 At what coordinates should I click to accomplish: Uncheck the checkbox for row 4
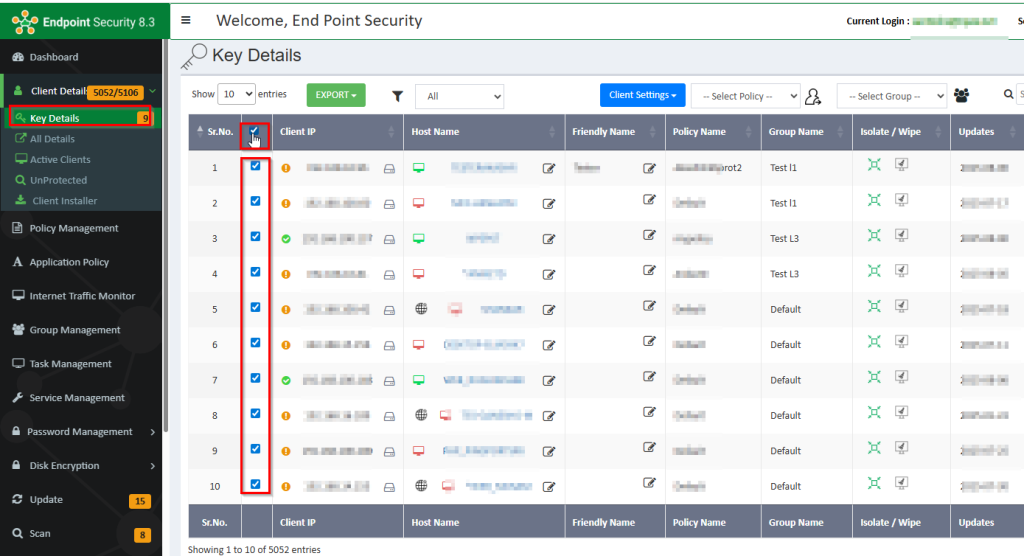pos(255,272)
